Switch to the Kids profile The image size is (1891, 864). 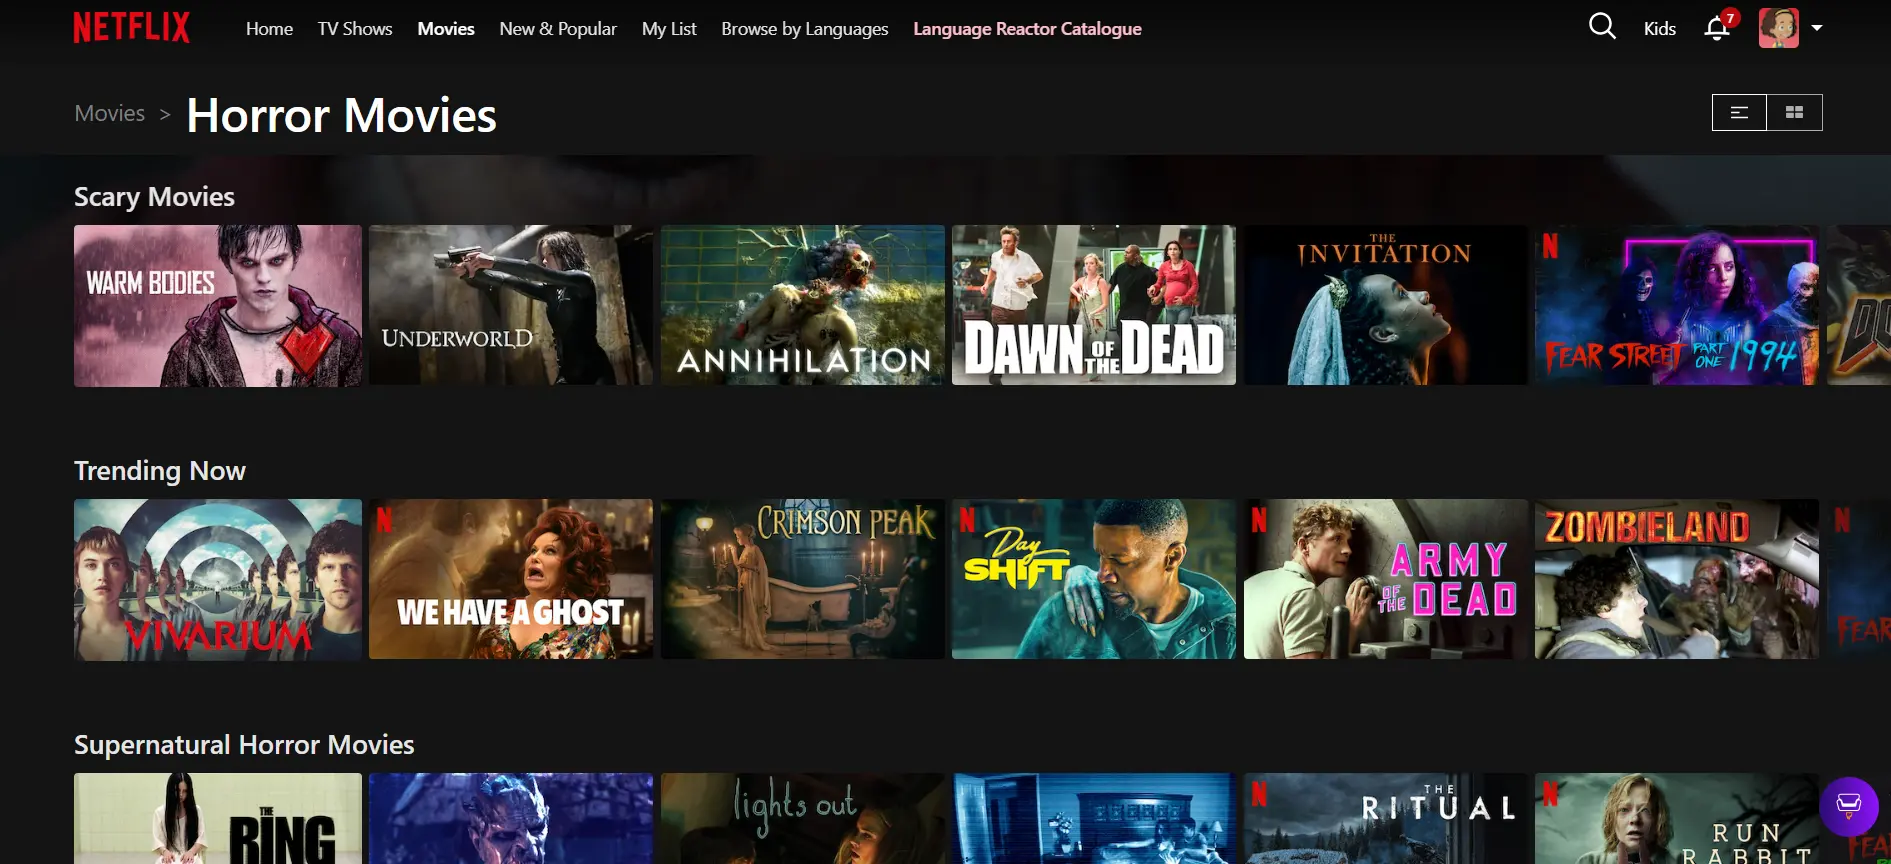pos(1660,29)
